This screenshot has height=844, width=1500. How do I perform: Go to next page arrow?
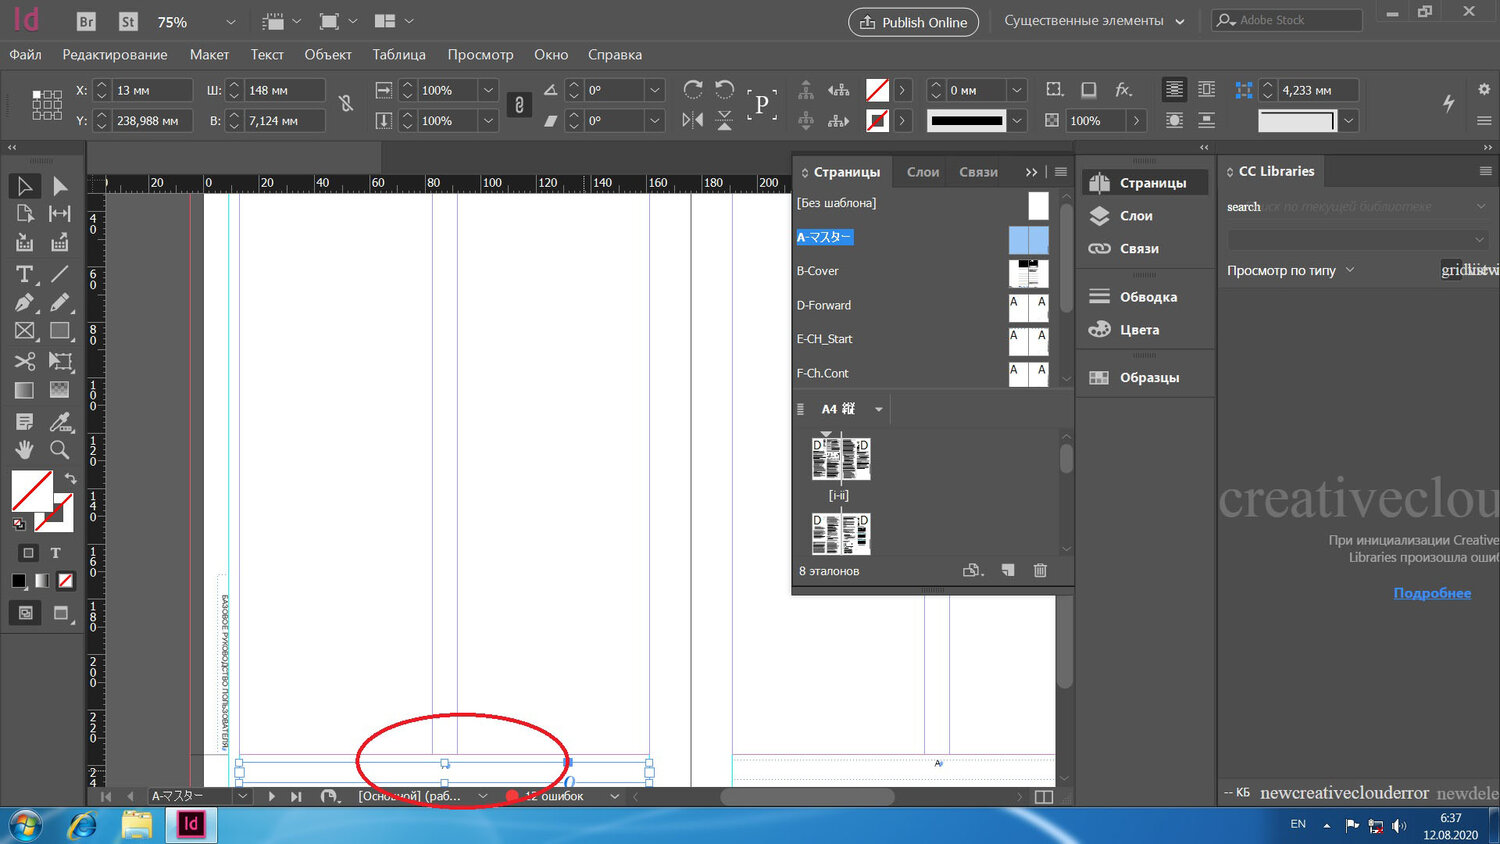(271, 796)
